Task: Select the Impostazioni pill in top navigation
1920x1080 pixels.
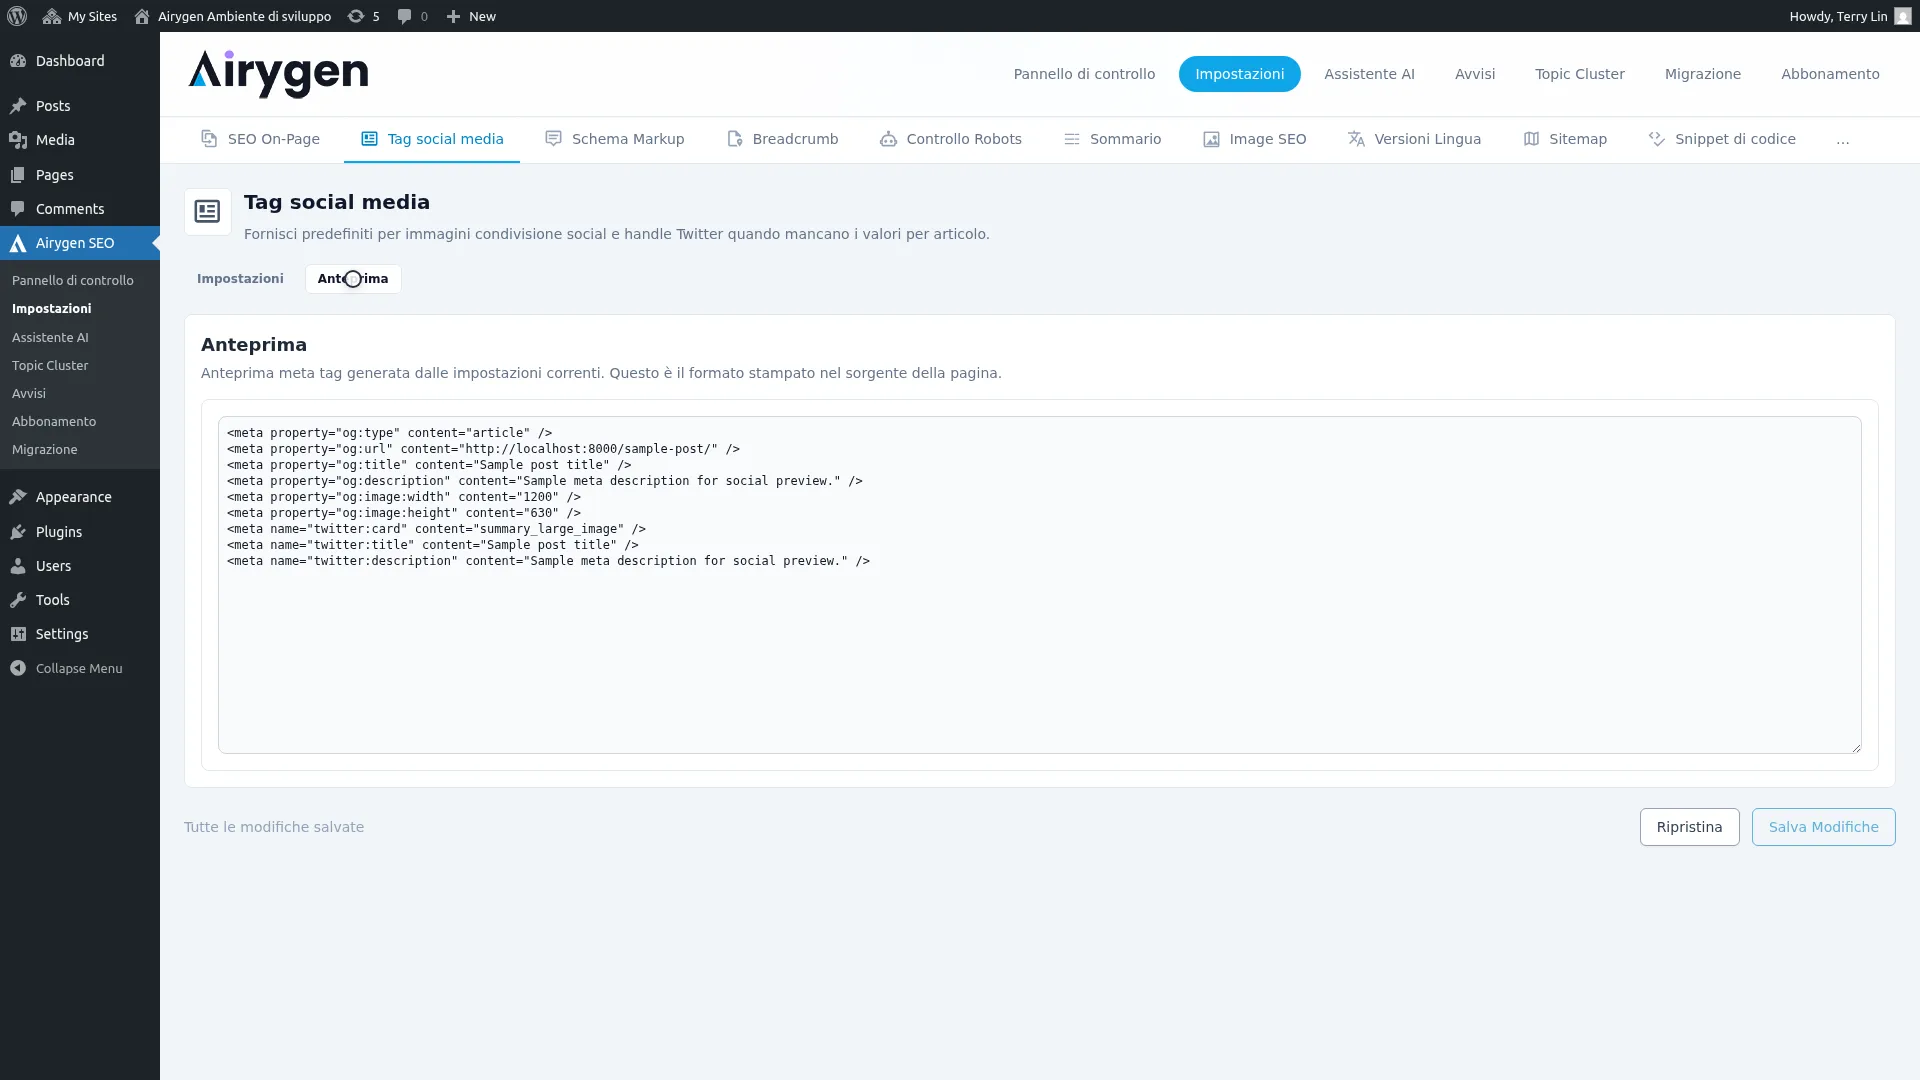Action: [1239, 74]
